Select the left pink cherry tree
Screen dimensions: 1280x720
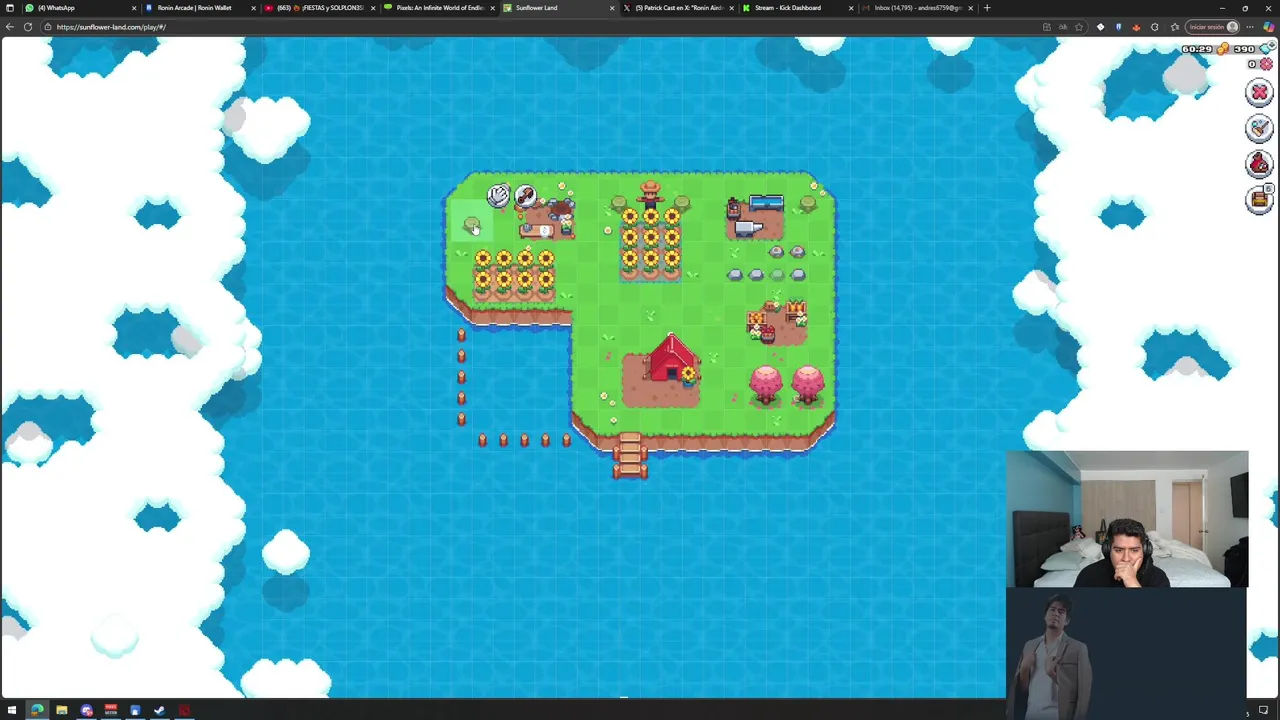click(x=766, y=385)
